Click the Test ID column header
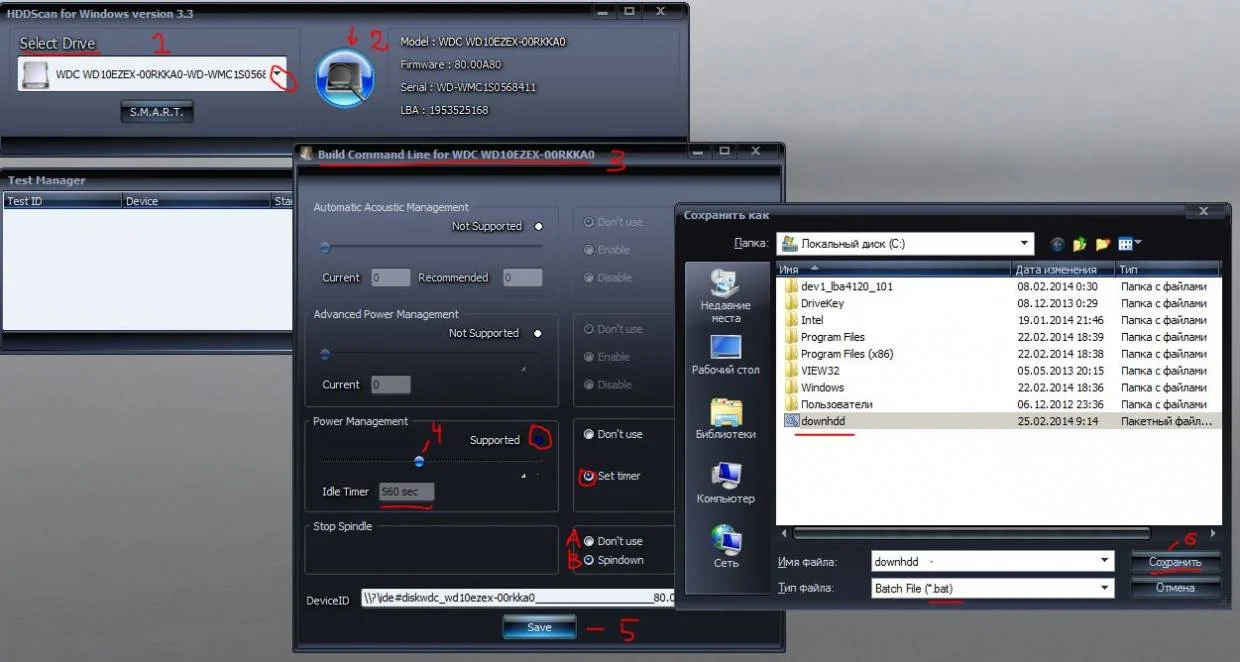The width and height of the screenshot is (1240, 662). [62, 201]
